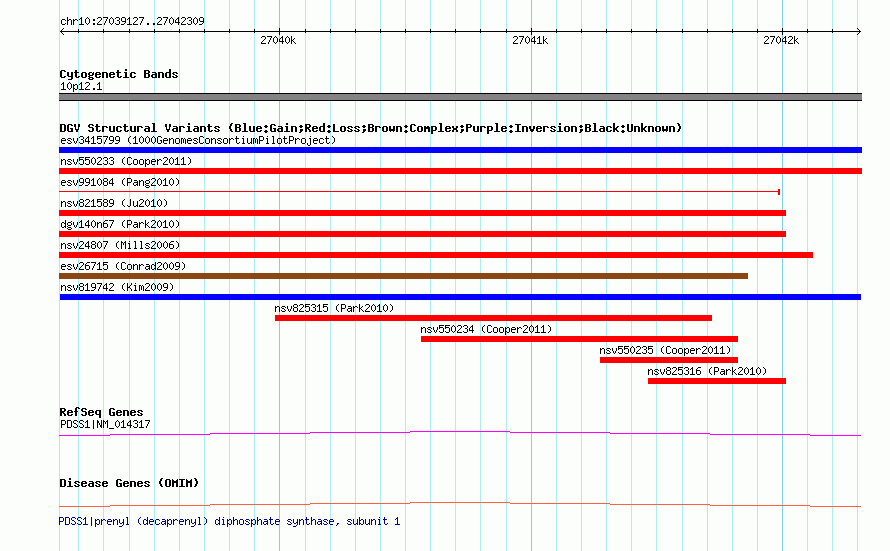Viewport: 890px width, 551px height.
Task: Click the Disease Genes (OMIM) track heading
Action: [x=129, y=483]
